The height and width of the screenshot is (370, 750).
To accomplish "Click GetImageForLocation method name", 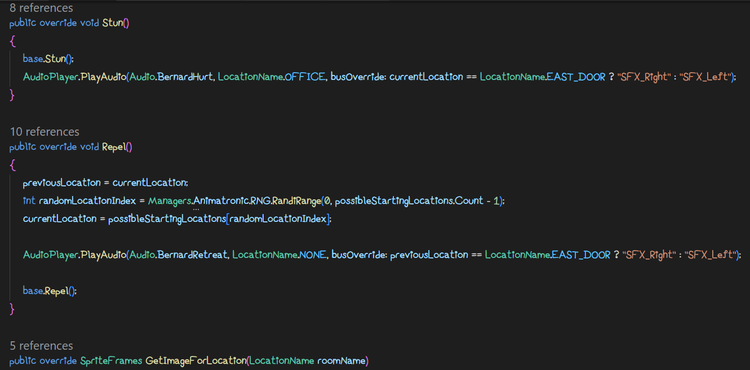I will (196, 360).
